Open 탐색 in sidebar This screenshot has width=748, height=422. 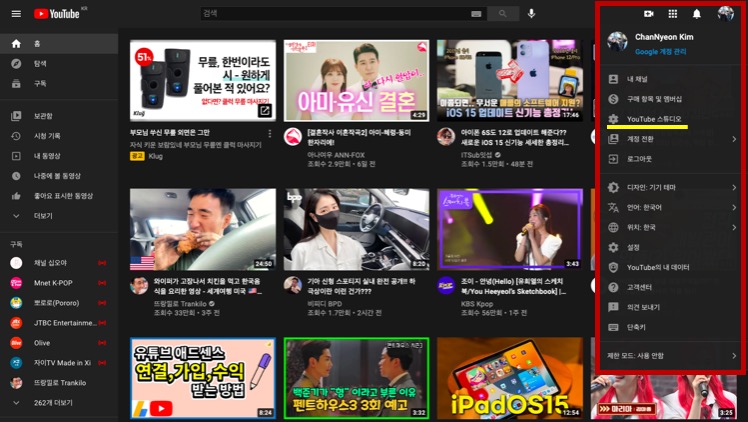tap(59, 64)
